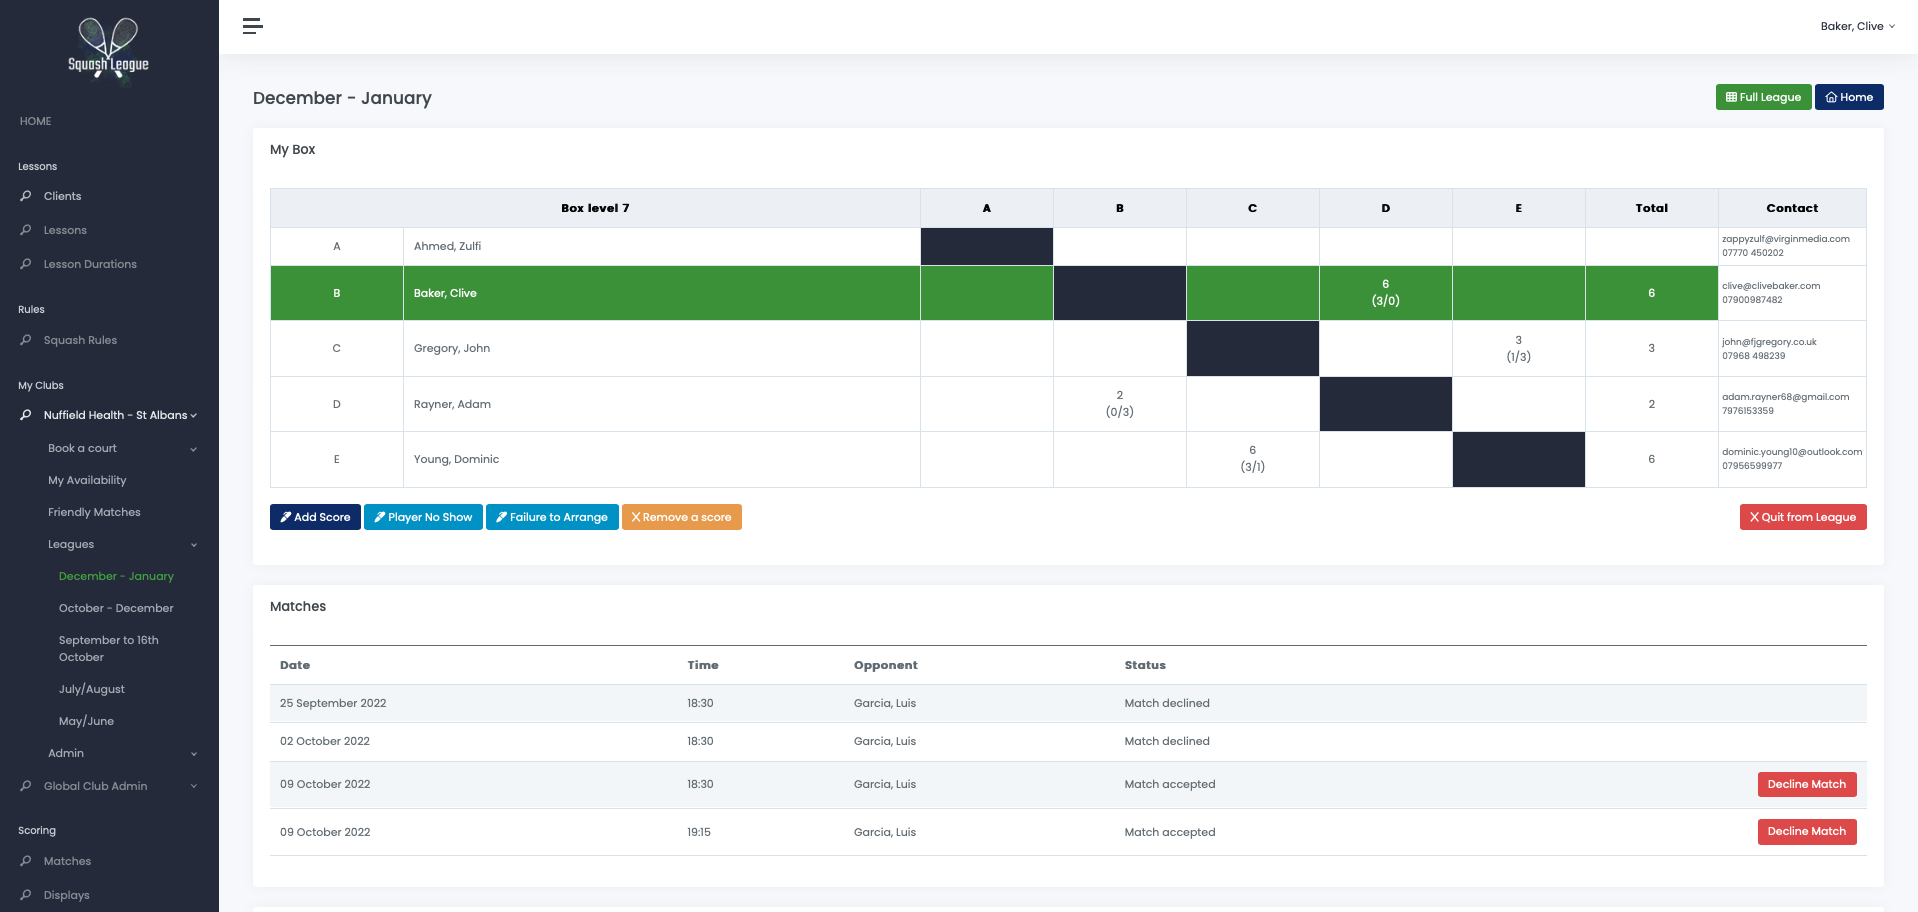1918x912 pixels.
Task: Expand Global Club Admin menu
Action: click(x=194, y=787)
